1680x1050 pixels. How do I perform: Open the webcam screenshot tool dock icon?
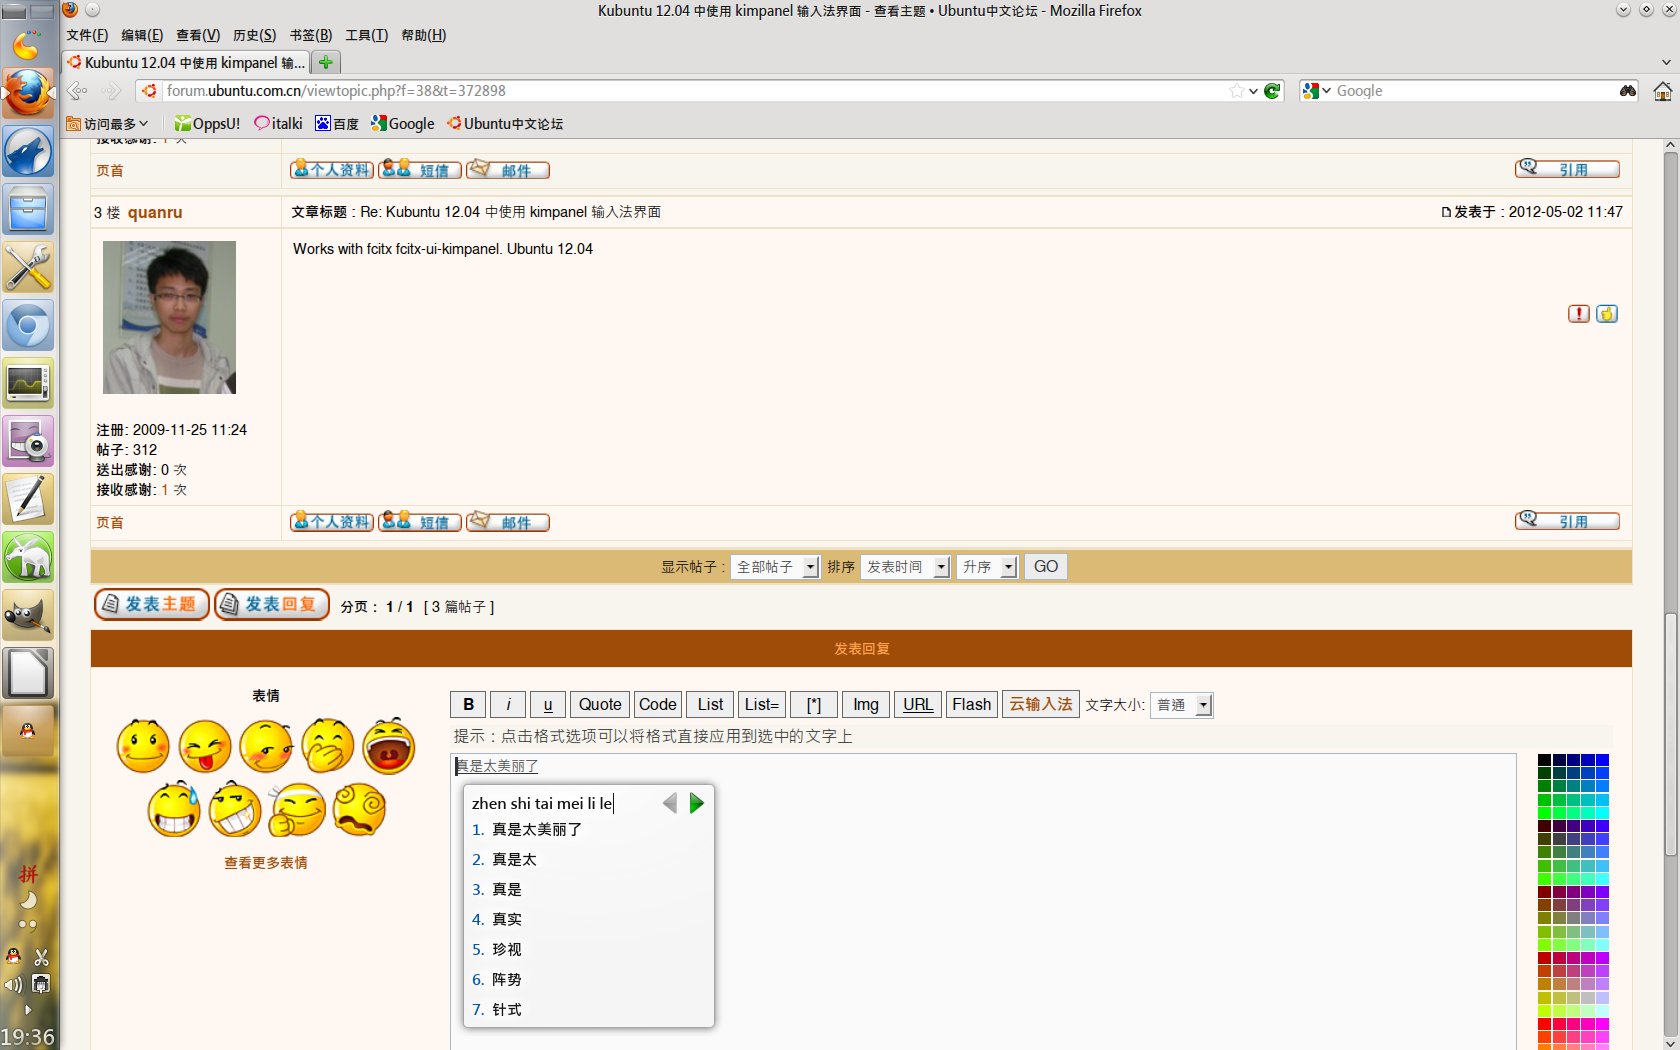click(x=28, y=441)
